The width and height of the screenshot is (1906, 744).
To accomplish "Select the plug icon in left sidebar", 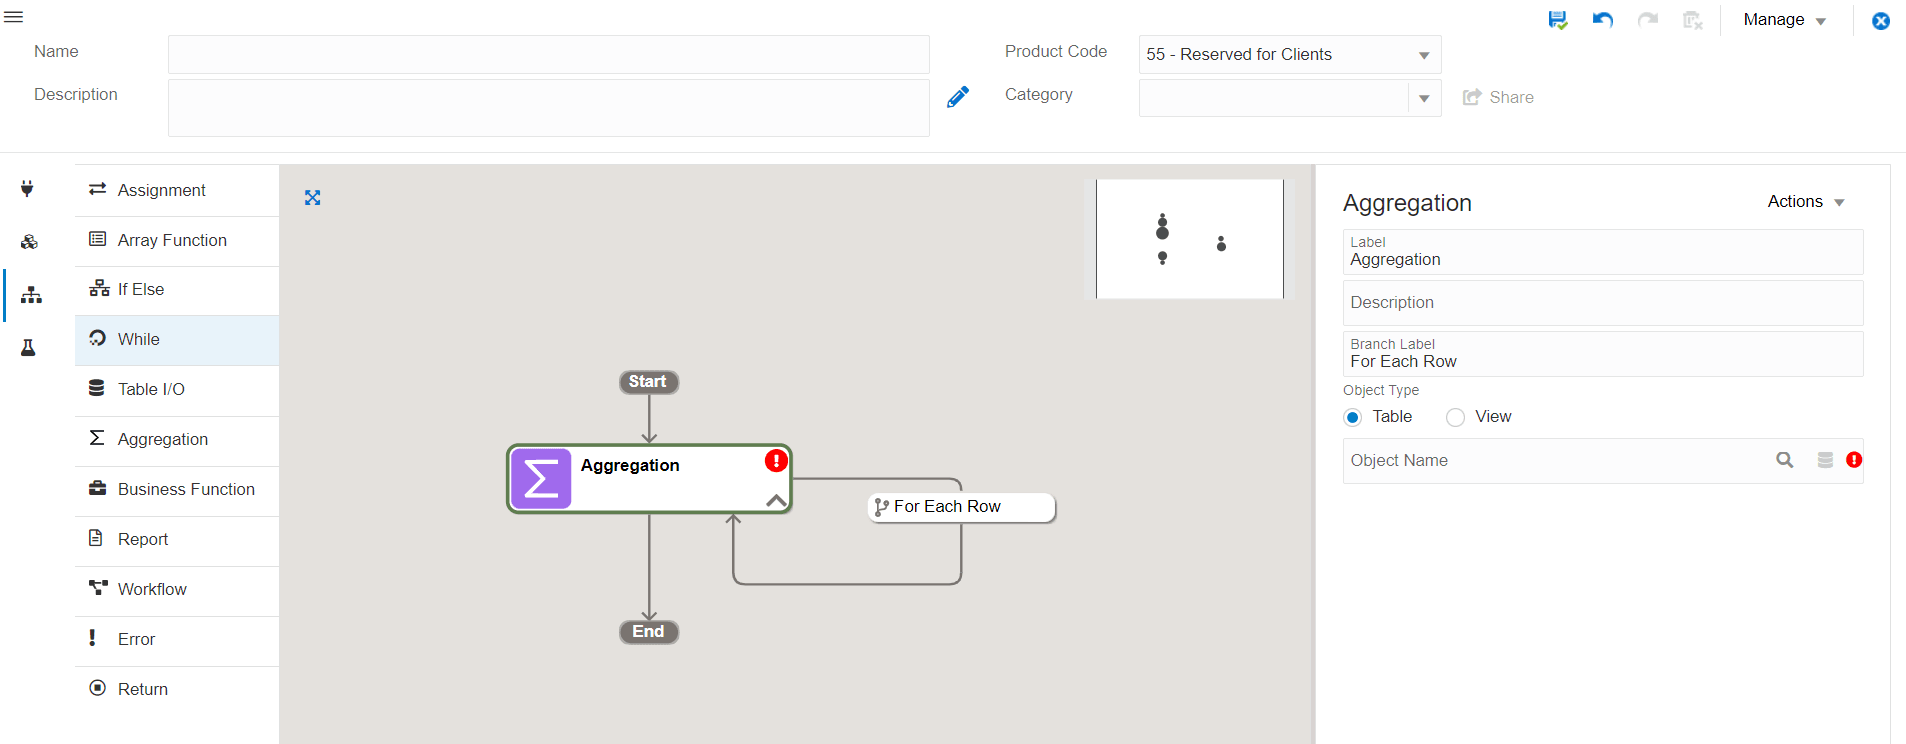I will pyautogui.click(x=27, y=188).
